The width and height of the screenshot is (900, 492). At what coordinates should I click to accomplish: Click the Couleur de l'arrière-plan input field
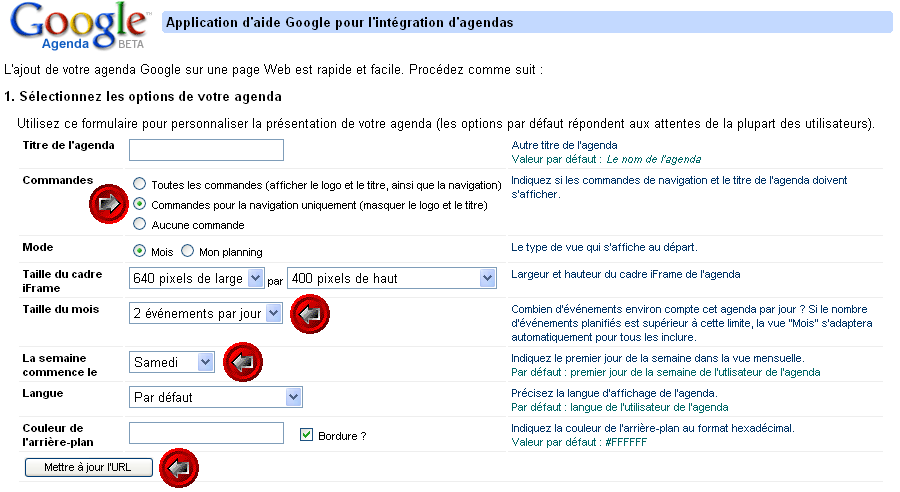point(206,433)
